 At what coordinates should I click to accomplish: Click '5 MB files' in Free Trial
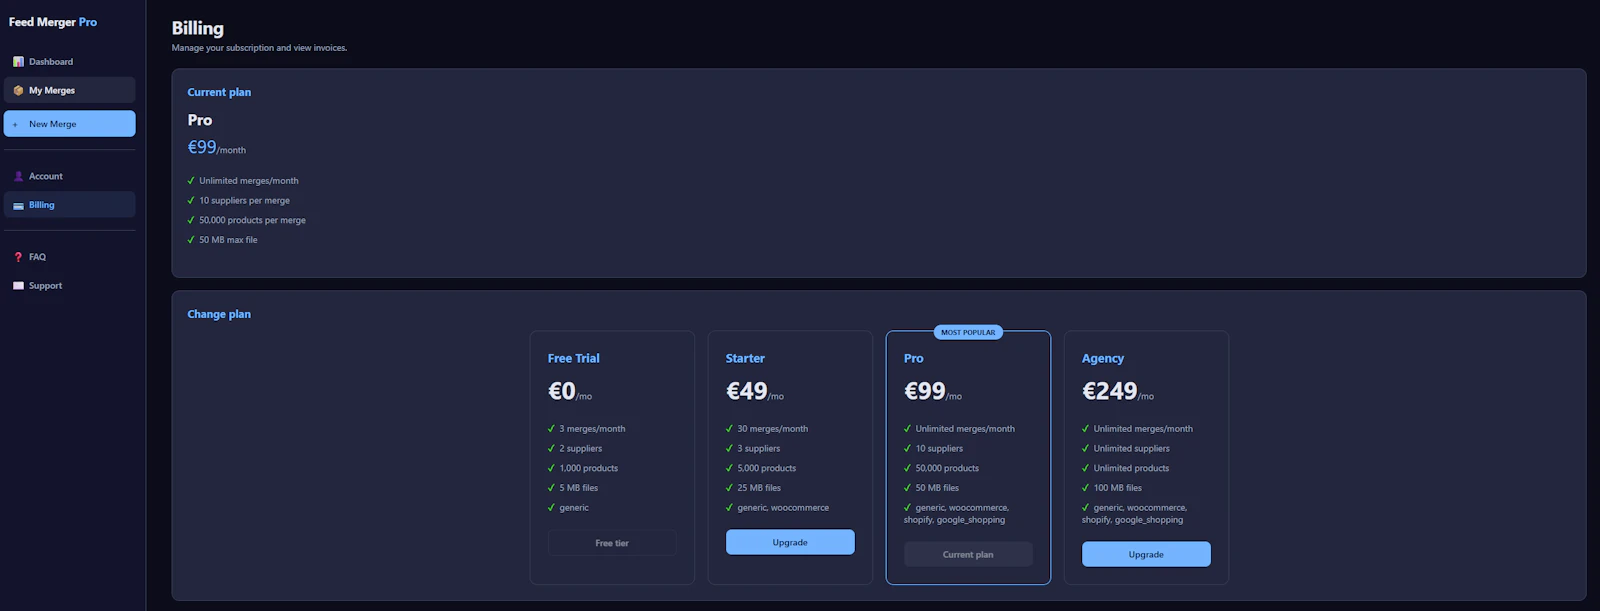(x=578, y=488)
